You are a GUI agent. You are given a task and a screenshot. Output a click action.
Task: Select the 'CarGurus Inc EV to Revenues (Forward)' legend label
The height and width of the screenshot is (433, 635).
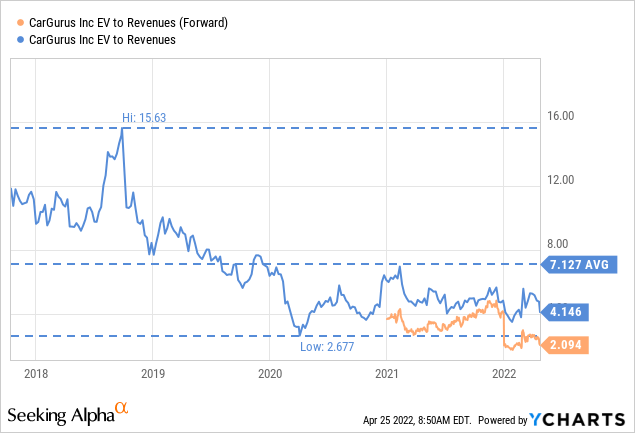(x=128, y=23)
